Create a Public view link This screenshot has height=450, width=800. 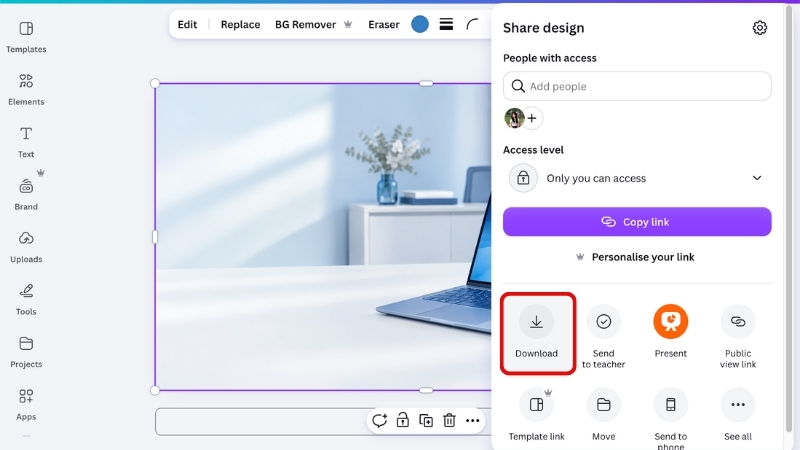pyautogui.click(x=738, y=336)
